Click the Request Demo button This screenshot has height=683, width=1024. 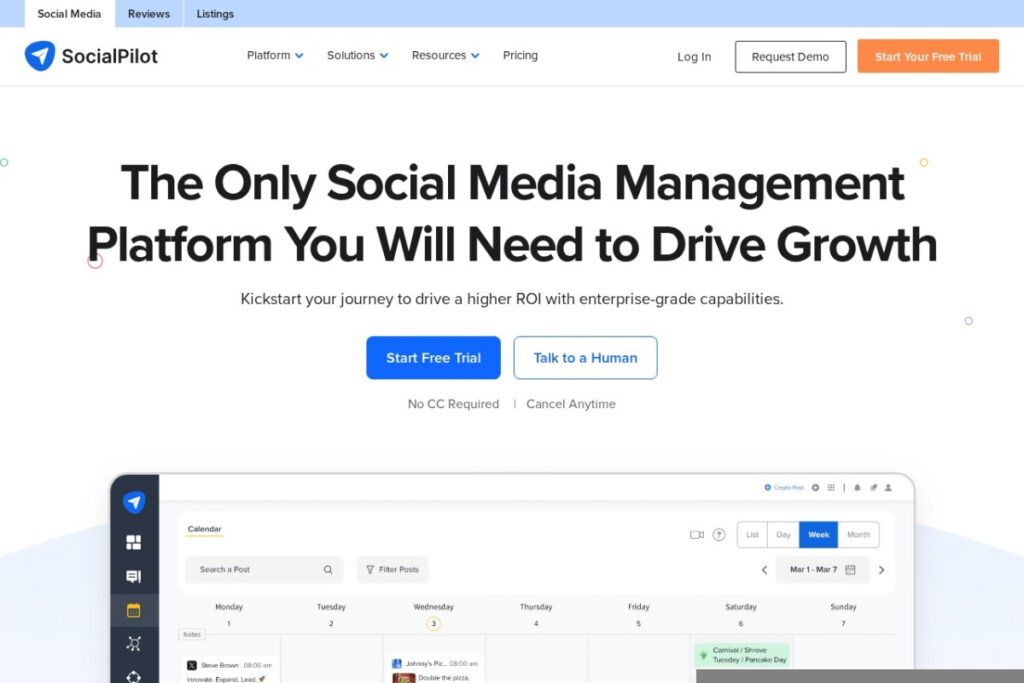tap(790, 57)
